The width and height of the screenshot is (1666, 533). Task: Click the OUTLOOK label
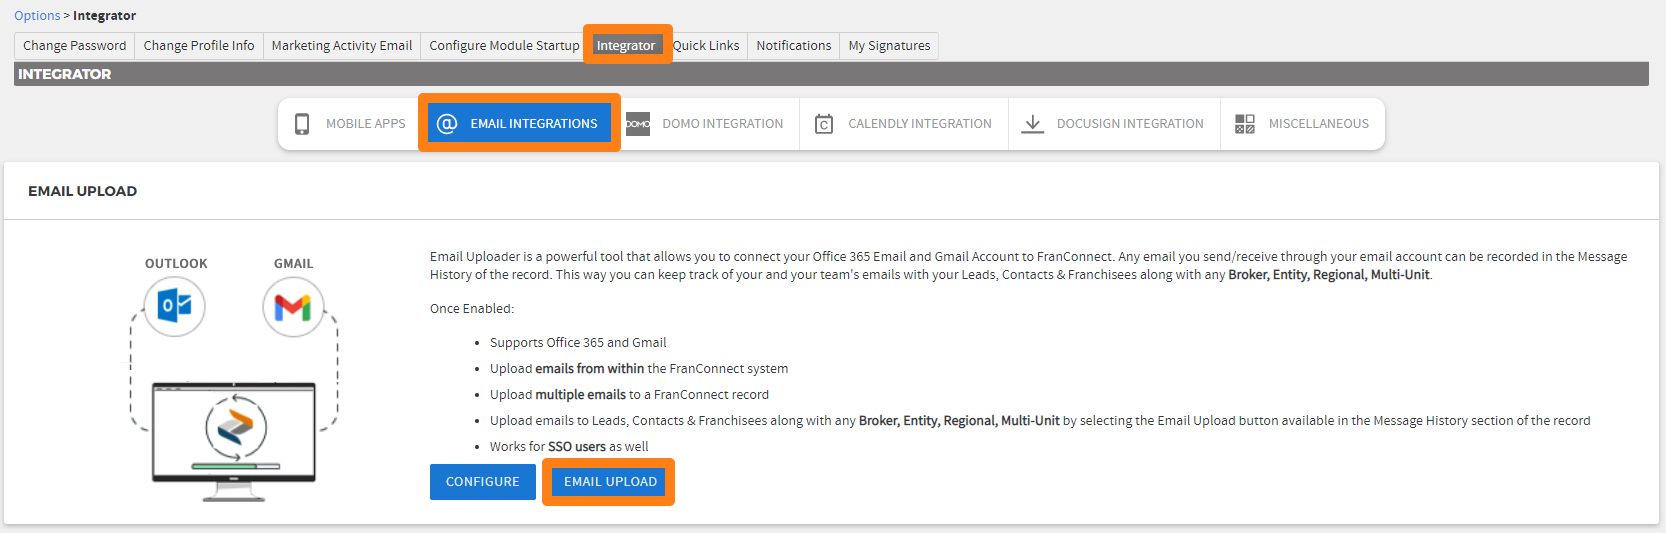[176, 264]
